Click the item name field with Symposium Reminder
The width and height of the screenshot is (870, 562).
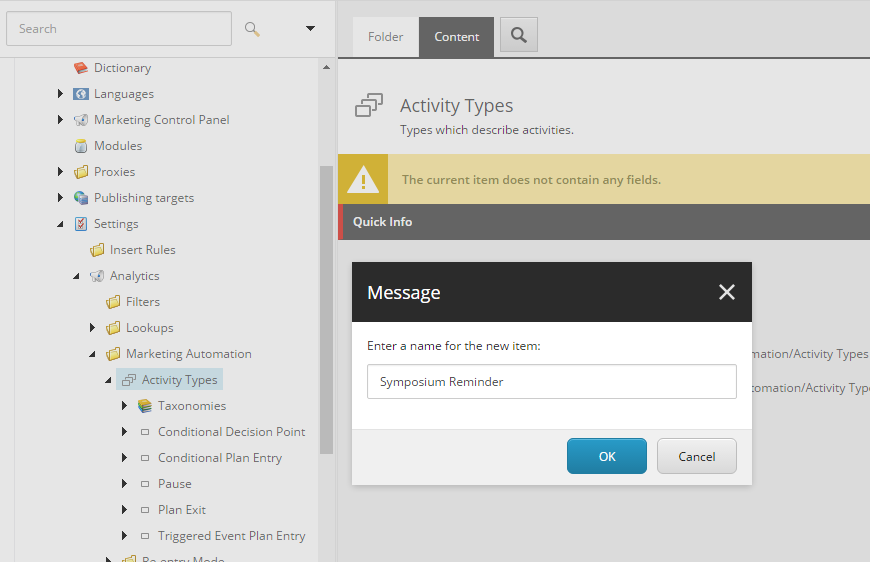click(x=552, y=382)
